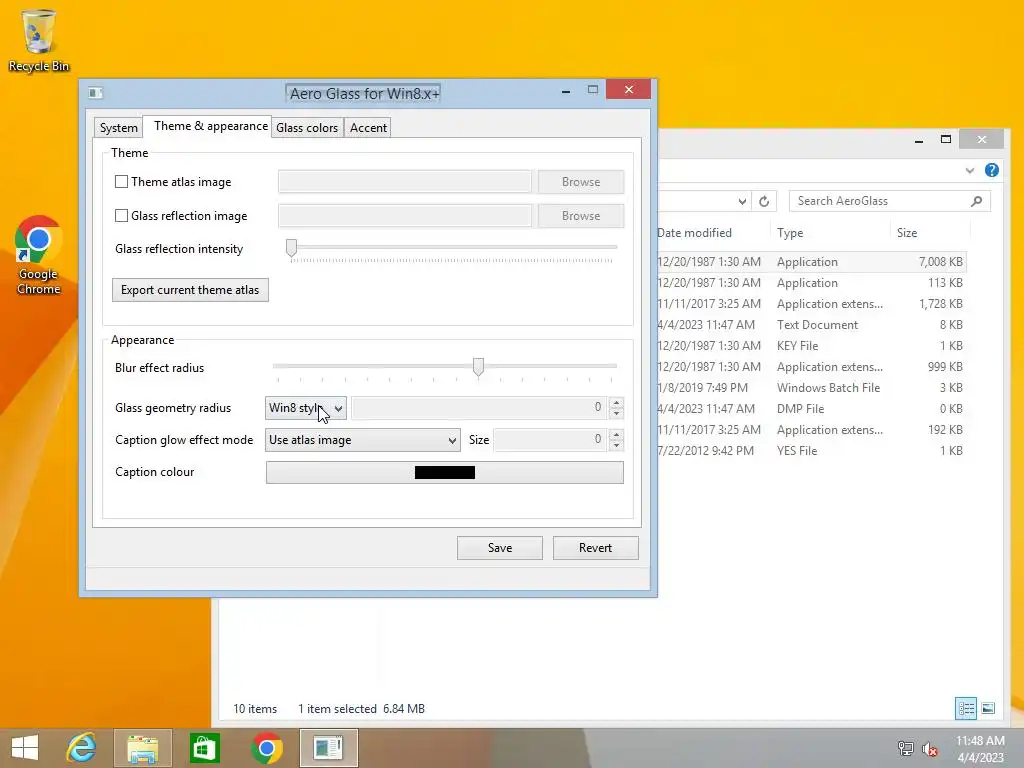This screenshot has width=1024, height=768.
Task: Click the caption glow Size number field
Action: [550, 440]
